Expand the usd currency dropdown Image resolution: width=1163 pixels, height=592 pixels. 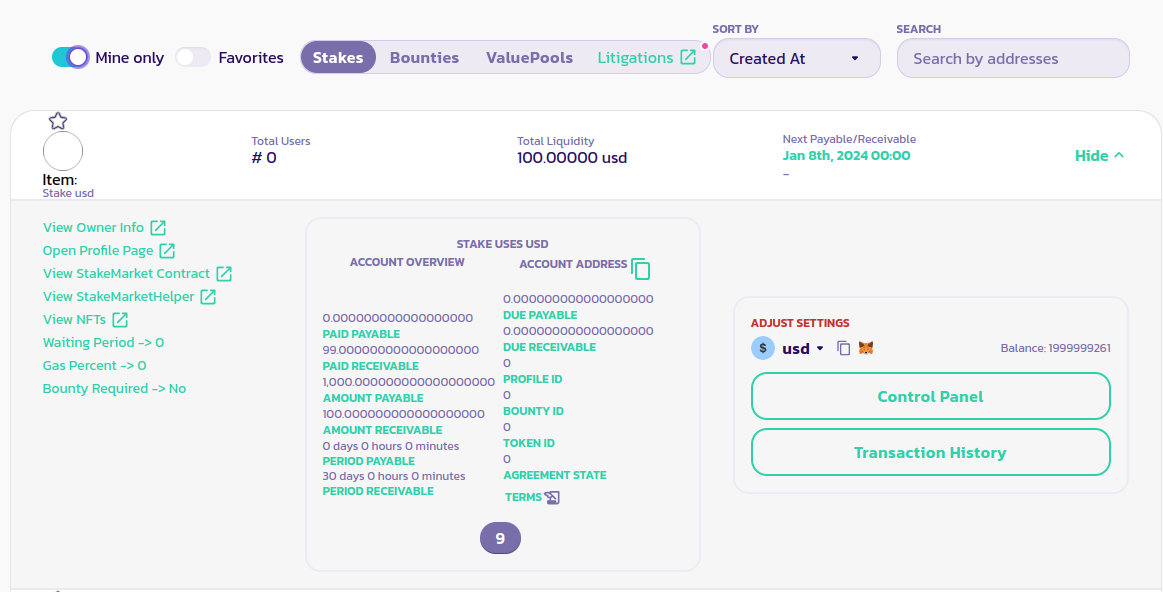(x=819, y=348)
